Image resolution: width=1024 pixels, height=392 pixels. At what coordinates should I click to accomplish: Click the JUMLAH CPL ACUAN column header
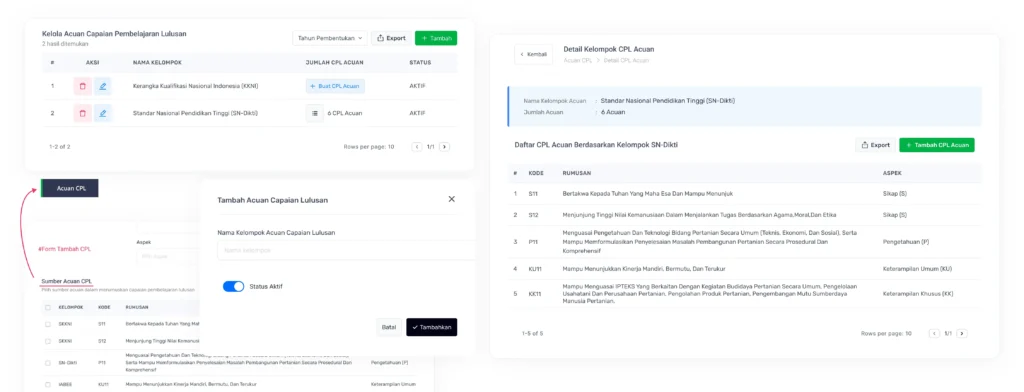[x=334, y=63]
